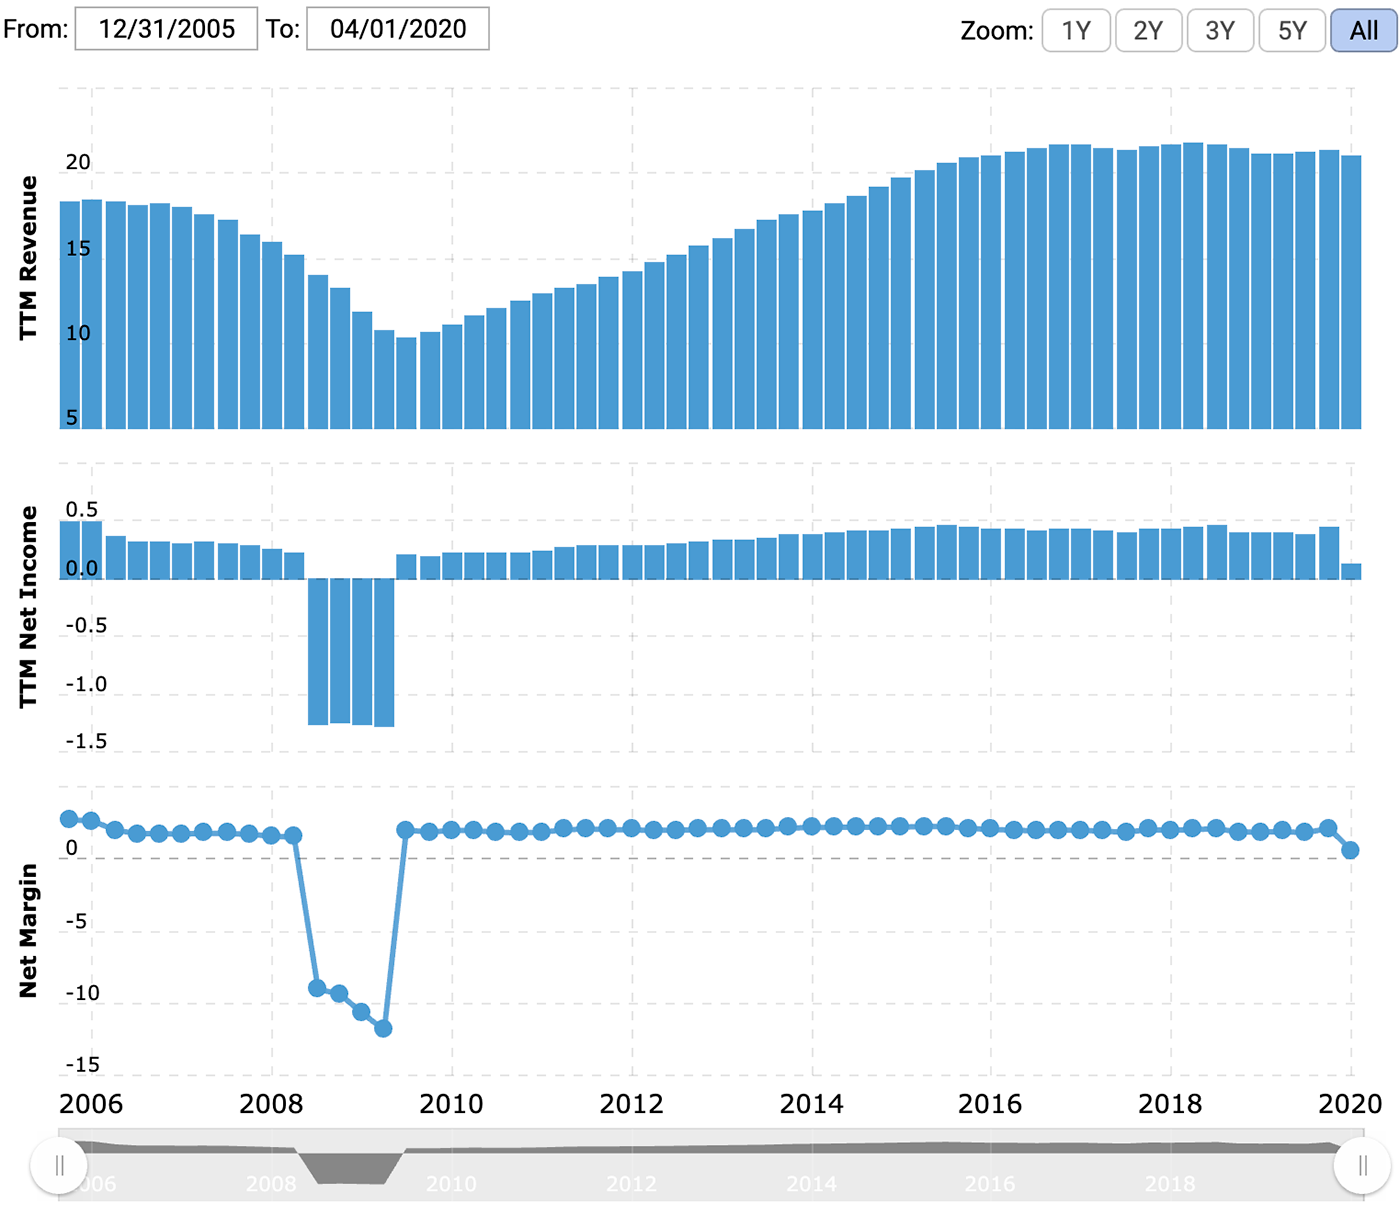The image size is (1400, 1205).
Task: Click the last TTM Revenue bar at 2020
Action: (x=1351, y=292)
